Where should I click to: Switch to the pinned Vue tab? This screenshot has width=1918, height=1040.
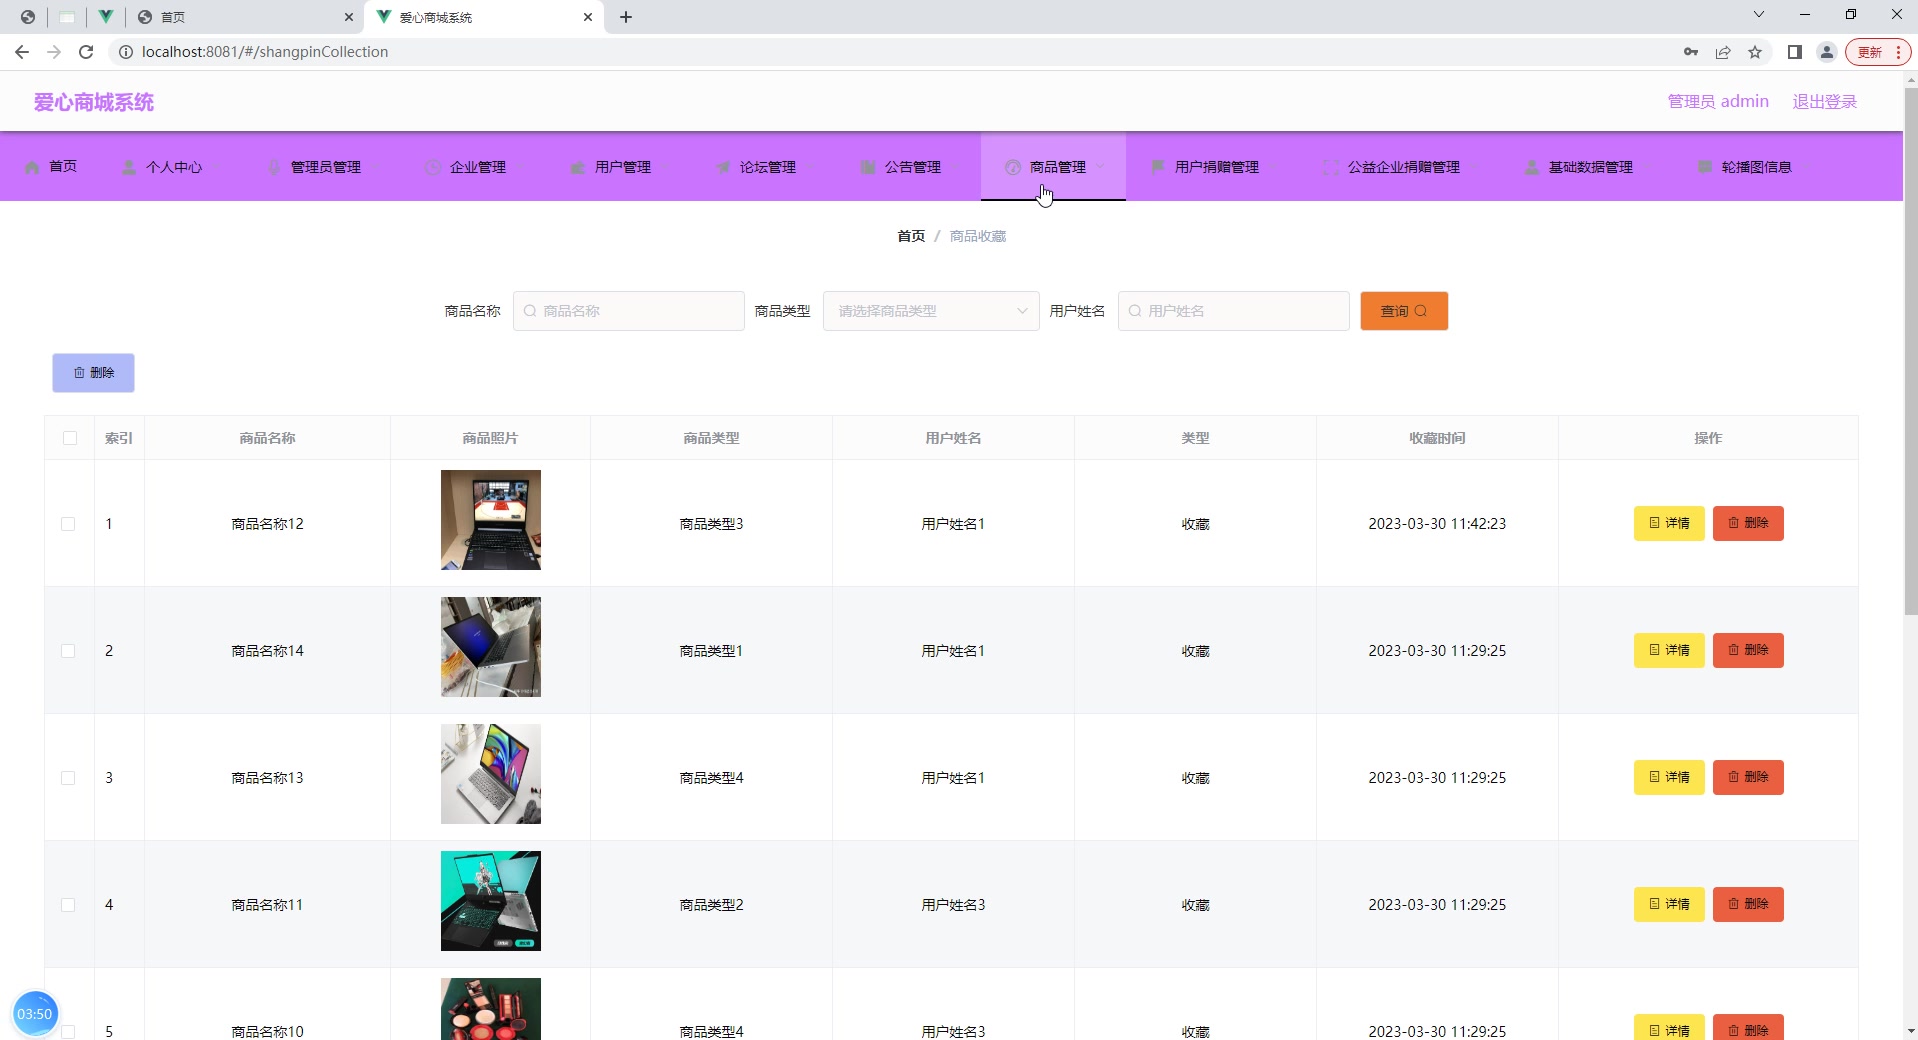(x=105, y=17)
